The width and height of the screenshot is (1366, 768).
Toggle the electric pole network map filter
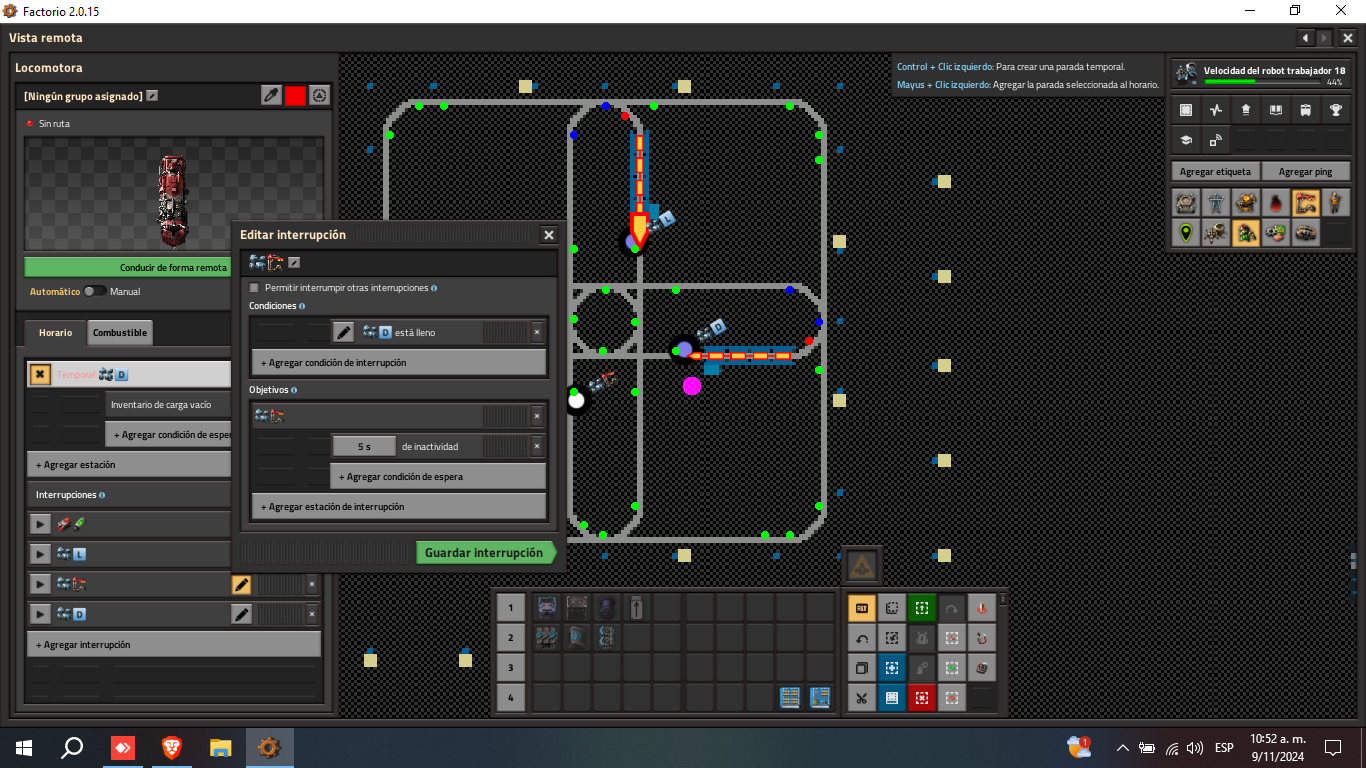(1215, 204)
